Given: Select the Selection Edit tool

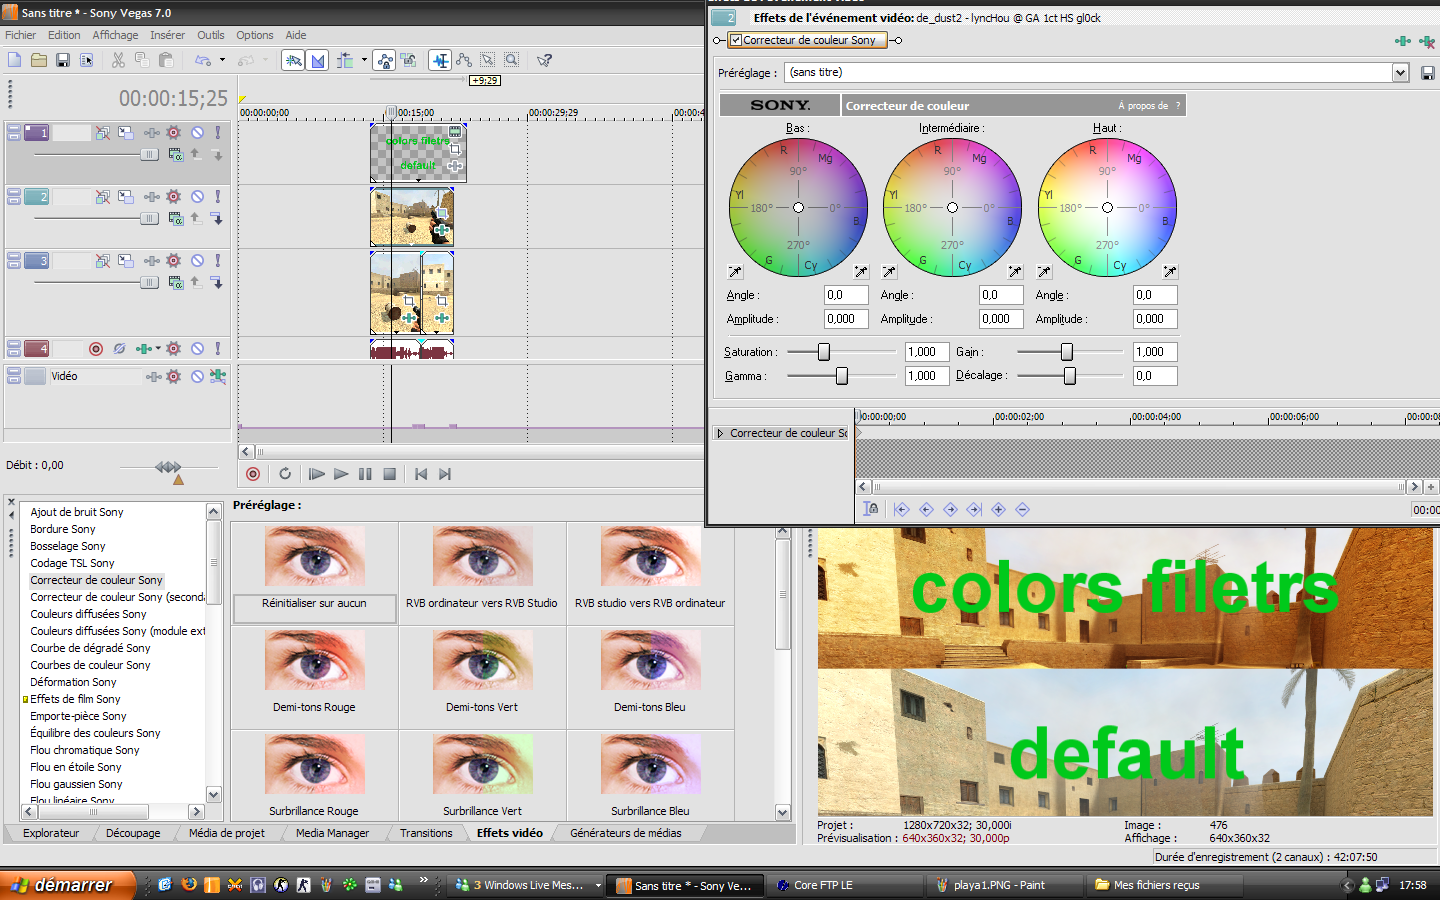Looking at the screenshot, I should [x=488, y=60].
